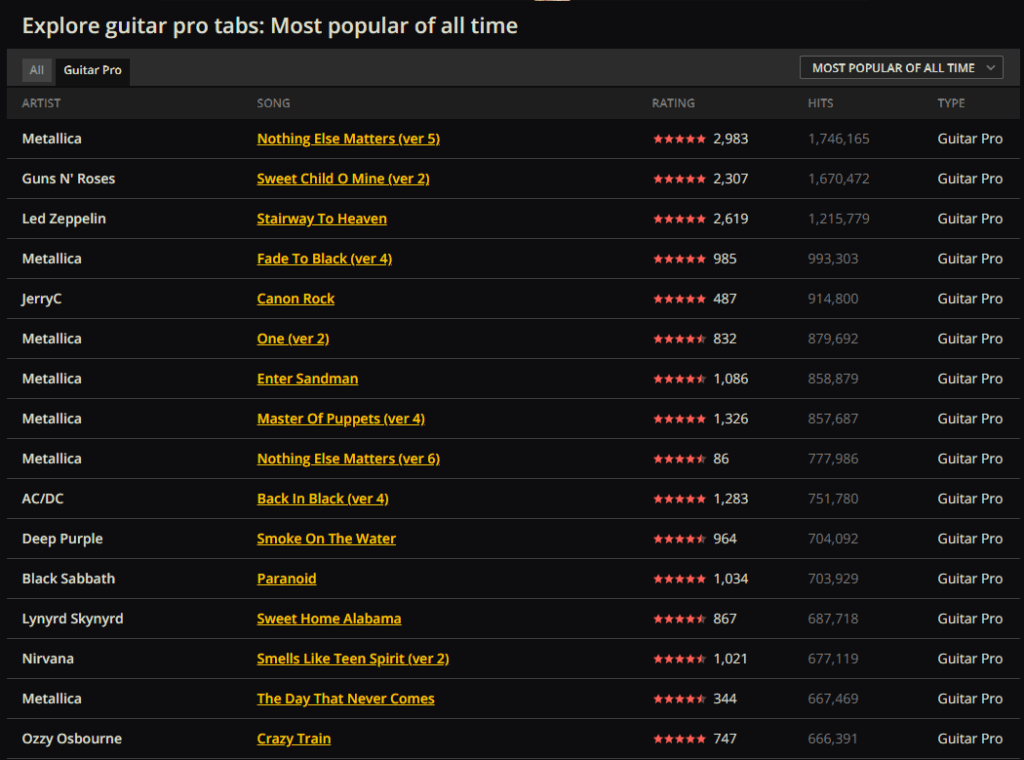
Task: Click the artist name JerryC
Action: click(x=42, y=298)
